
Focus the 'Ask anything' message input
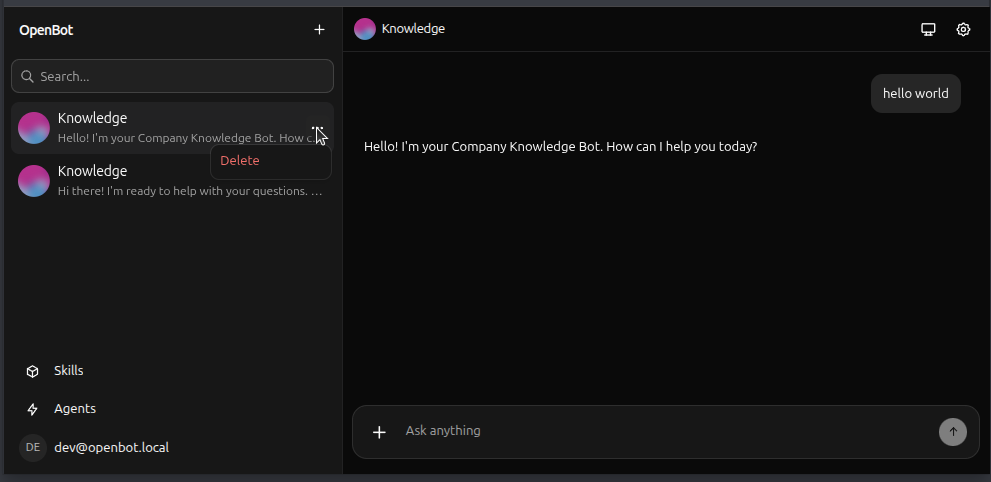[x=667, y=431]
